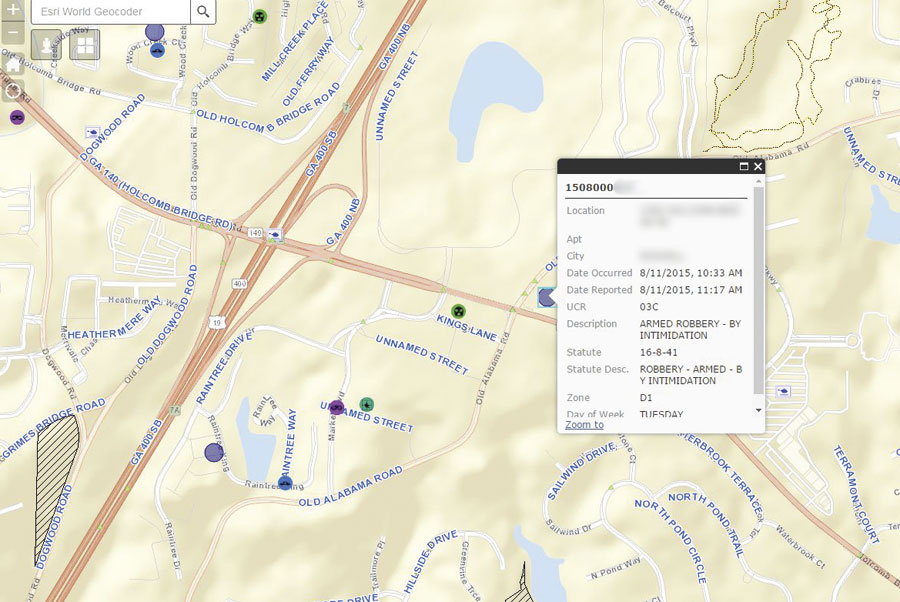Select the locate-me person icon
900x602 pixels.
47,45
